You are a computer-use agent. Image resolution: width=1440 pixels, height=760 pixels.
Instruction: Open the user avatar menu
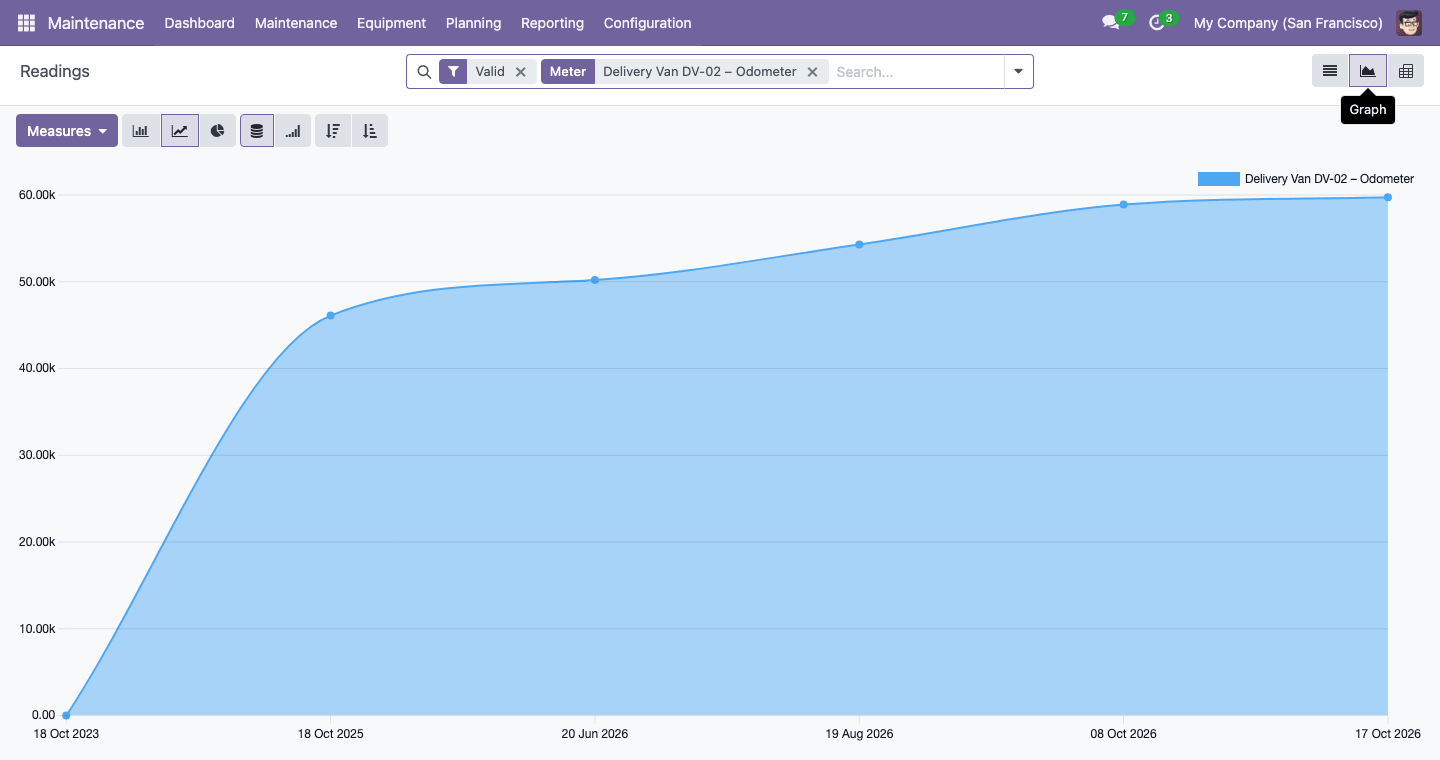point(1409,23)
